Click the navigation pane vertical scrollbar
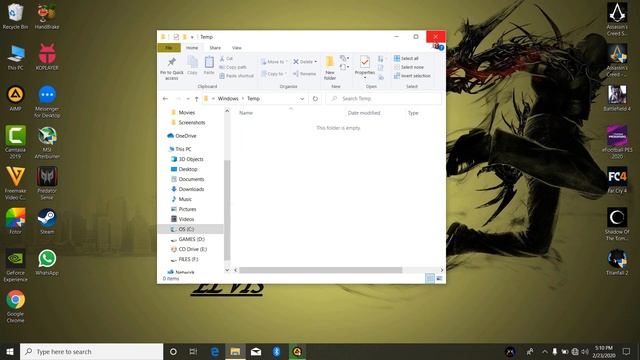This screenshot has width=640, height=360. pos(227,210)
